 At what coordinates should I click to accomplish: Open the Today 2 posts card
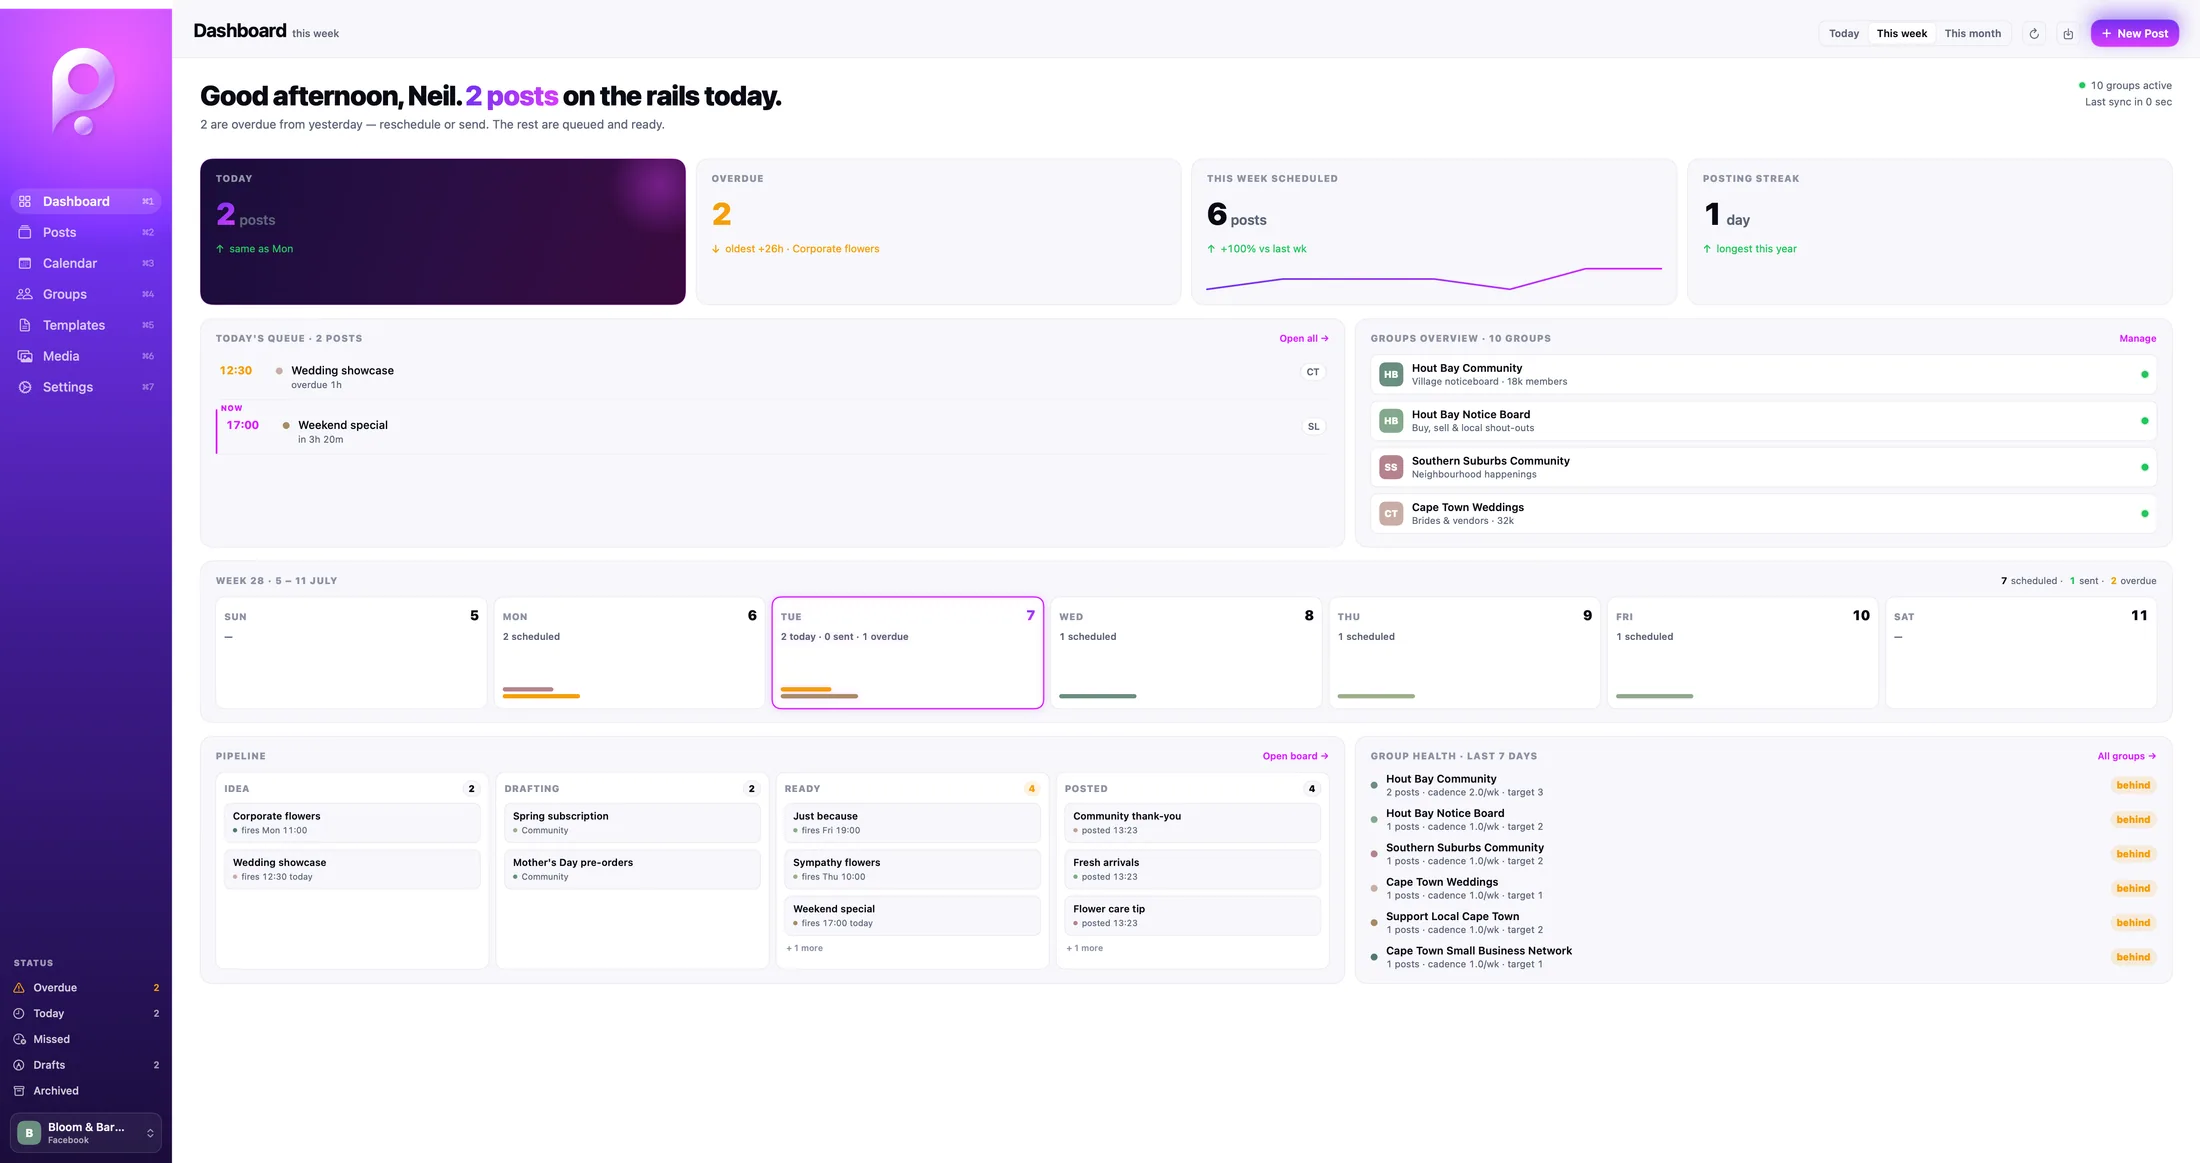(x=443, y=232)
